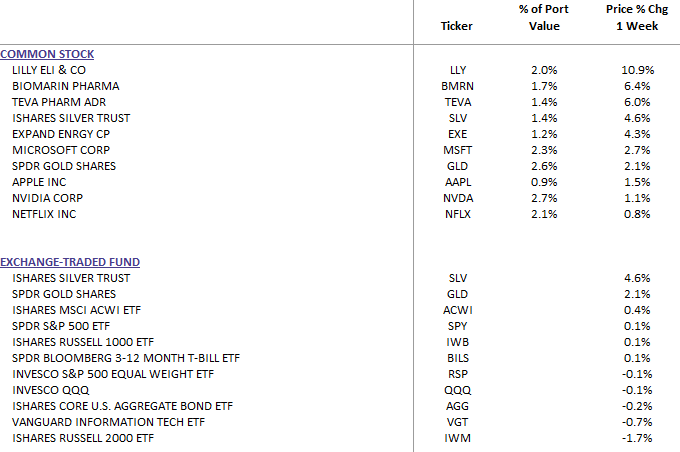This screenshot has height=452, width=680.
Task: Click the TEVA ticker cell
Action: (457, 102)
